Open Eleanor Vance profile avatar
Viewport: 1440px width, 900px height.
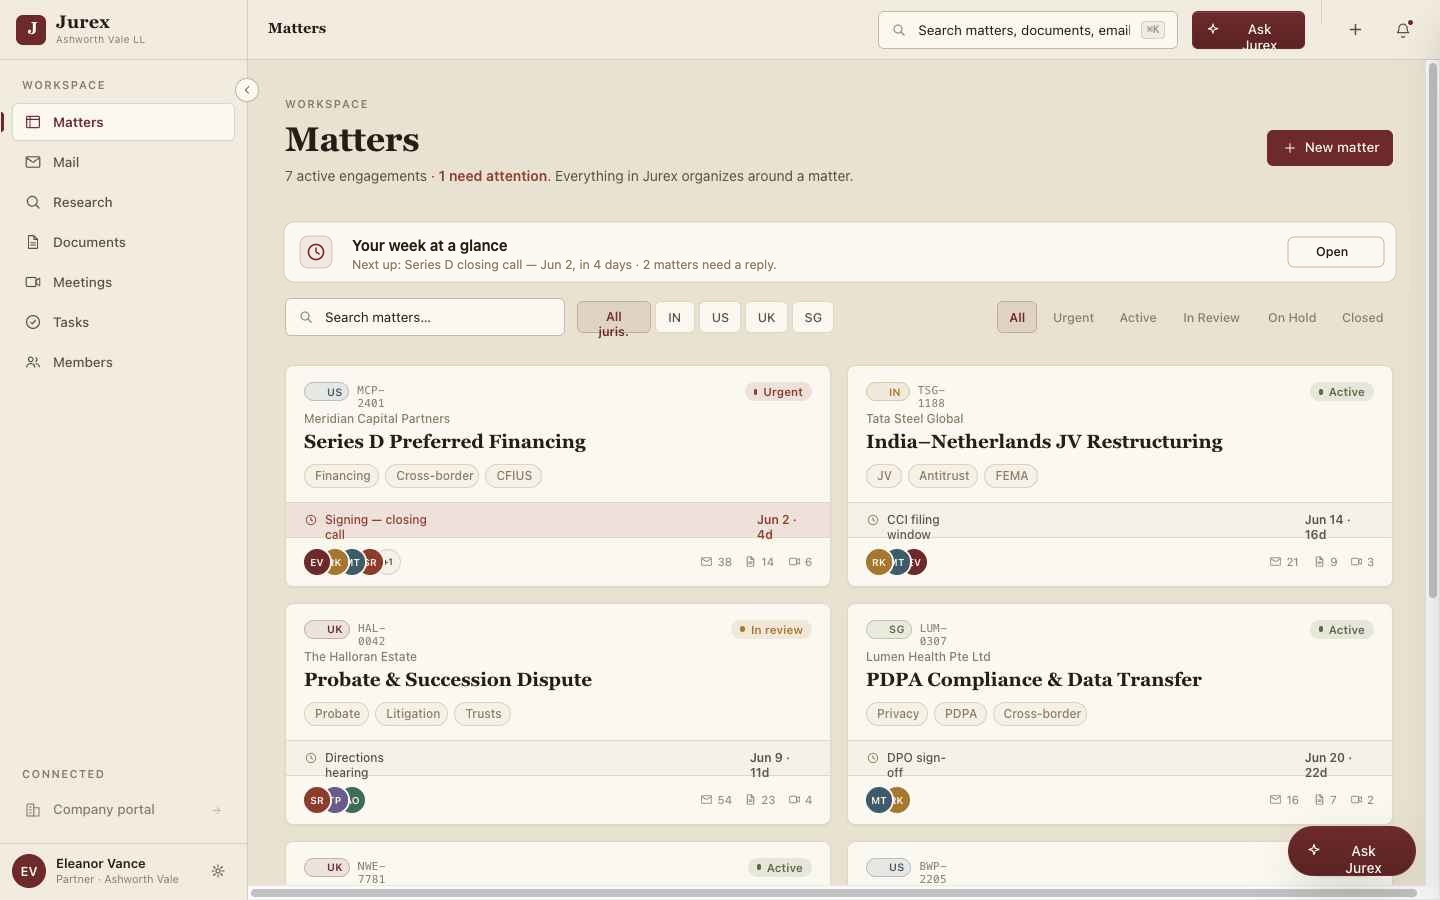click(29, 871)
